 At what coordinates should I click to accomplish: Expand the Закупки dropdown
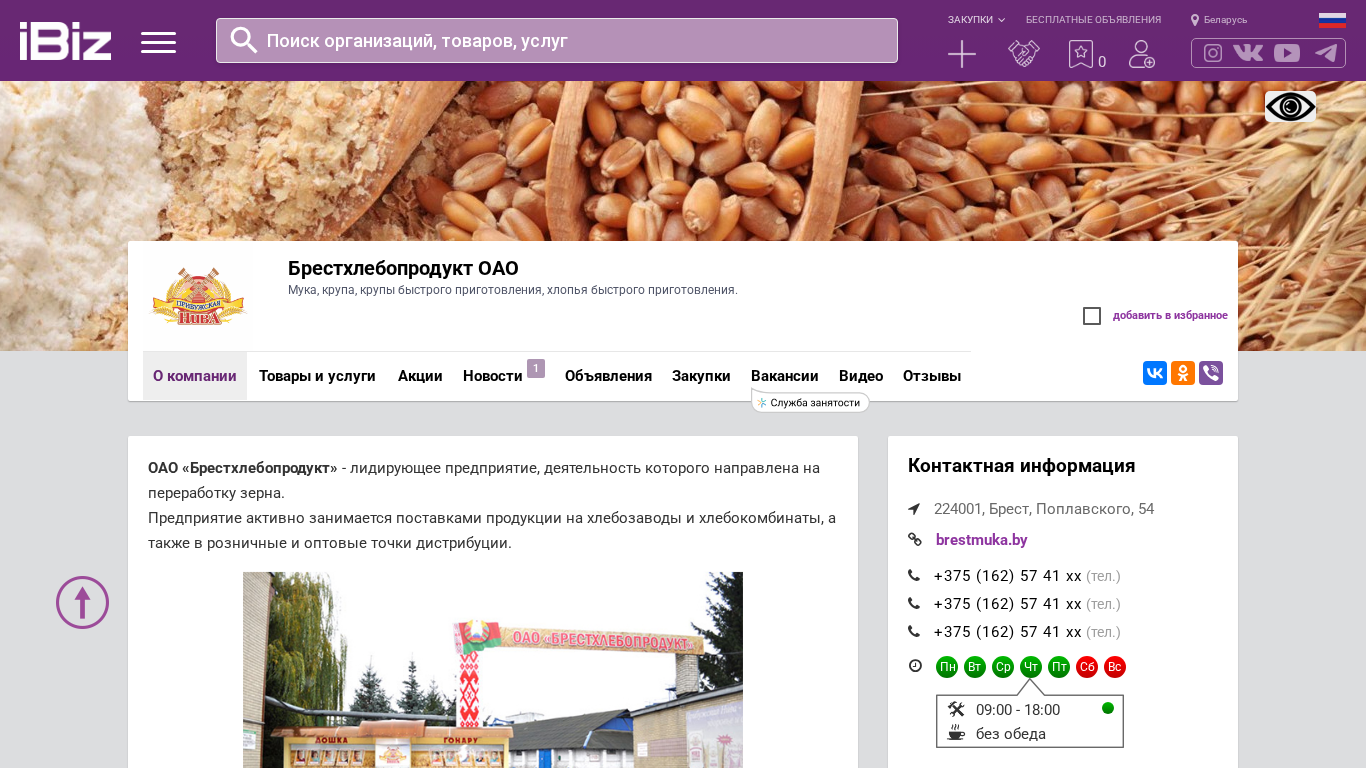point(976,20)
